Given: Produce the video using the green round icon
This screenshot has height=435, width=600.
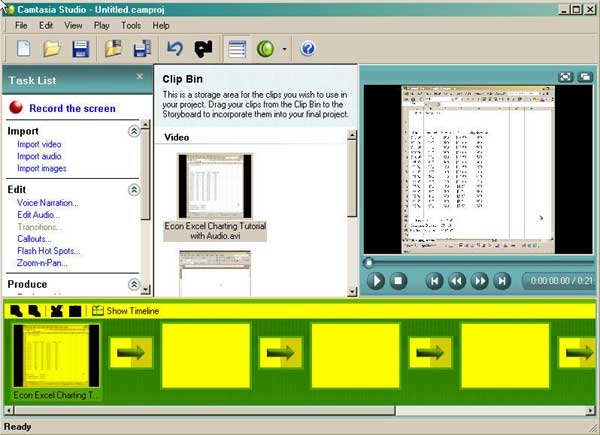Looking at the screenshot, I should tap(266, 49).
